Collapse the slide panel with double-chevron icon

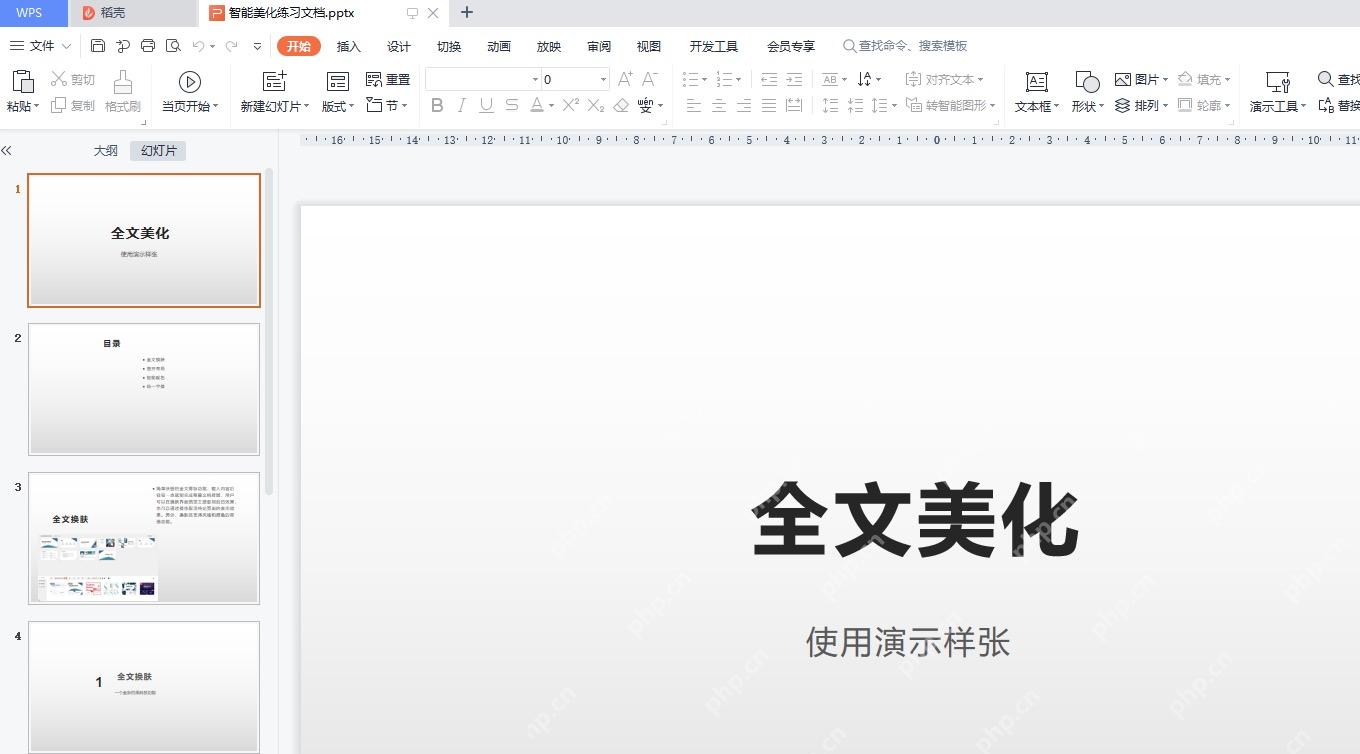[6, 151]
